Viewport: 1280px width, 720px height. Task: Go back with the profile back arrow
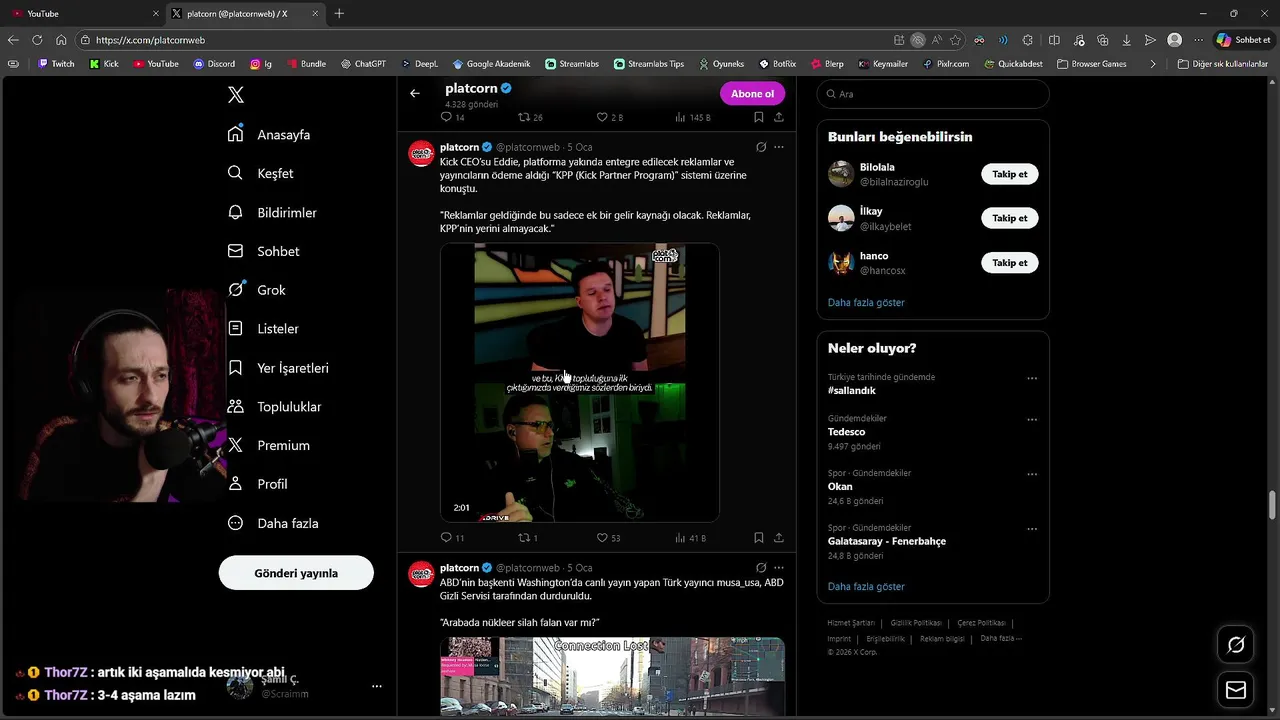tap(415, 93)
